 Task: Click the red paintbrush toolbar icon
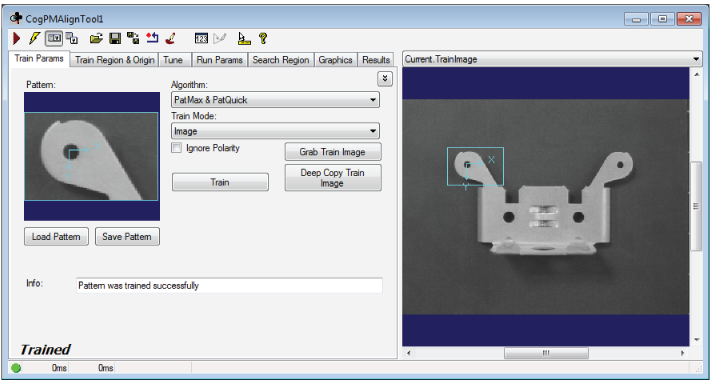170,38
